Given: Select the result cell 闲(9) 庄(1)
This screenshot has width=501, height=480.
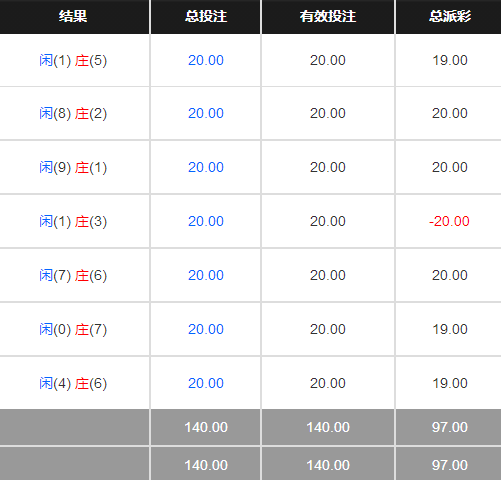Looking at the screenshot, I should click(73, 168).
